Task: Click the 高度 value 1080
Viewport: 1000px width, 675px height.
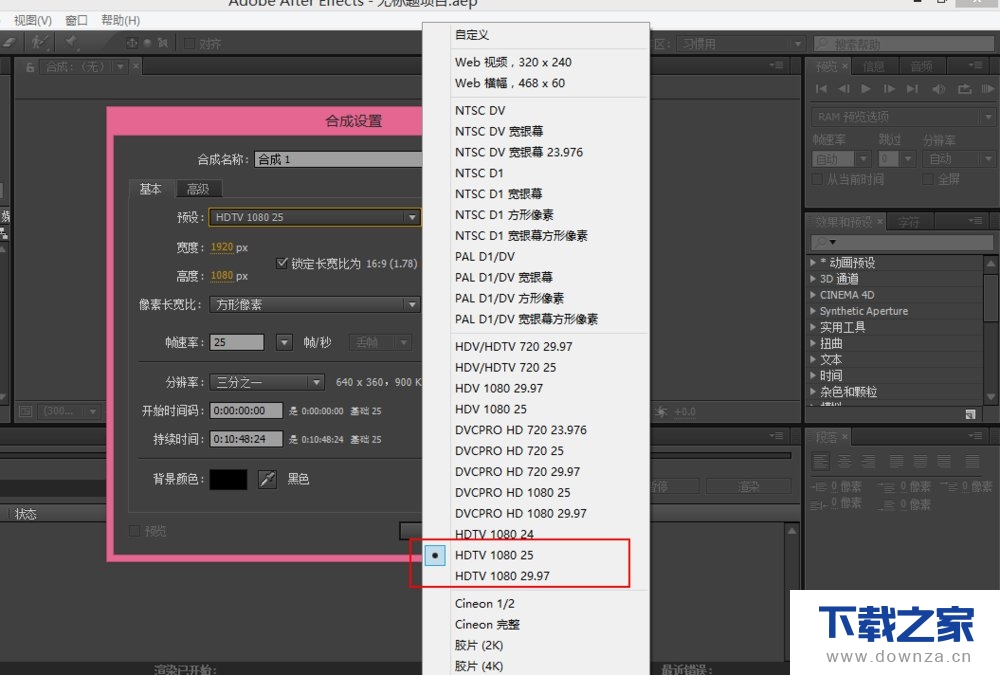Action: pyautogui.click(x=221, y=276)
